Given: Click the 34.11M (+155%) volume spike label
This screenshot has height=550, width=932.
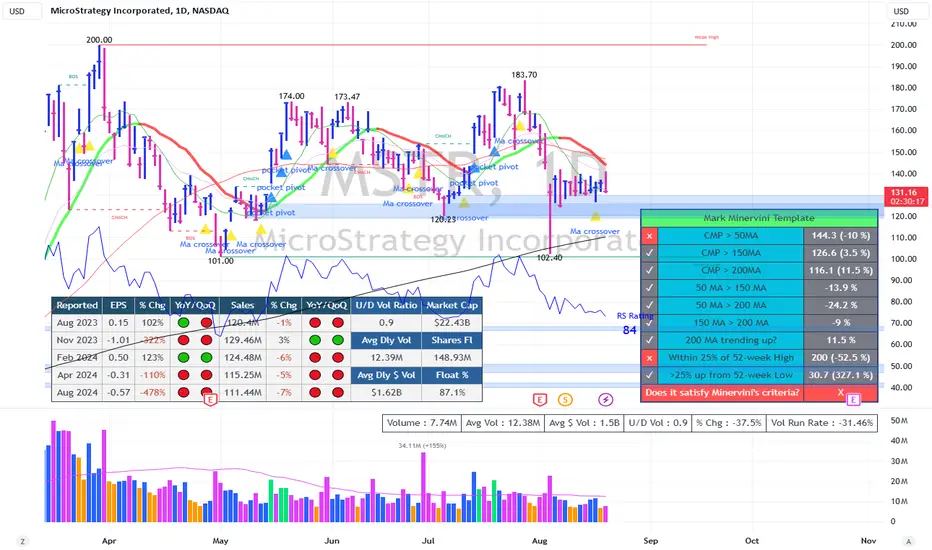Looking at the screenshot, I should tap(422, 445).
